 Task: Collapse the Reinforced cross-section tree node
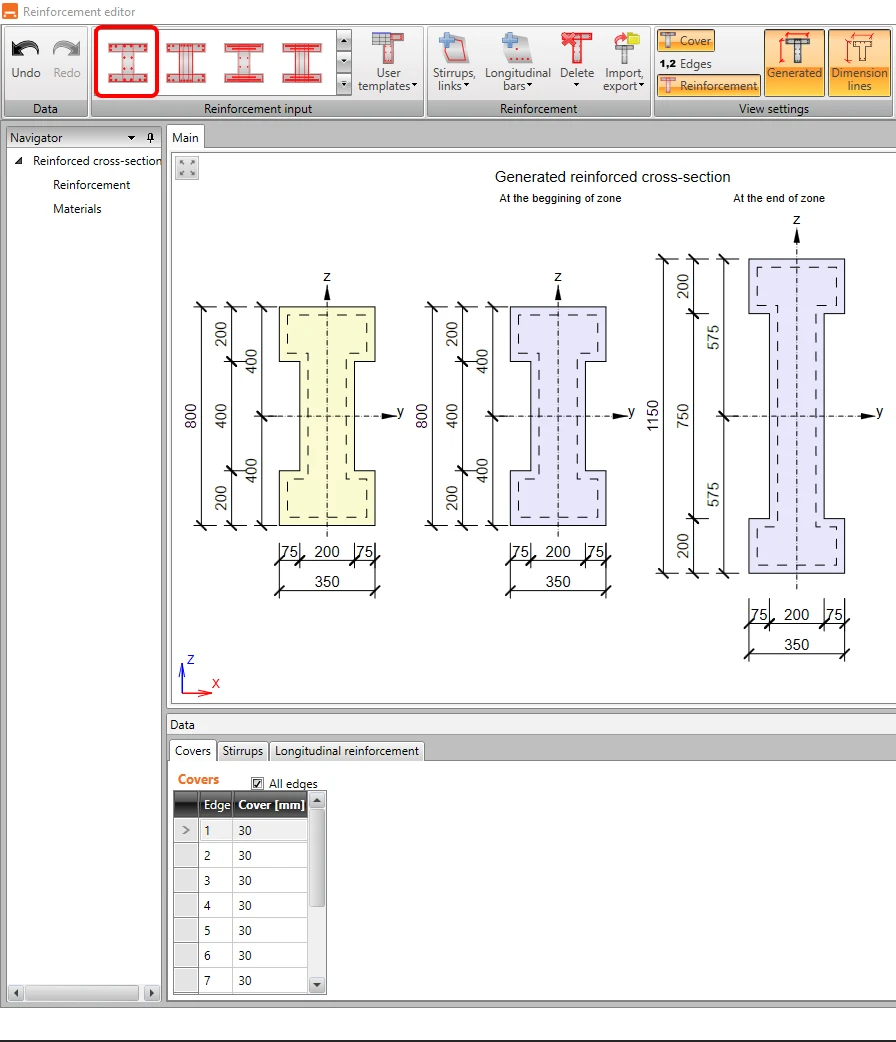[x=19, y=161]
